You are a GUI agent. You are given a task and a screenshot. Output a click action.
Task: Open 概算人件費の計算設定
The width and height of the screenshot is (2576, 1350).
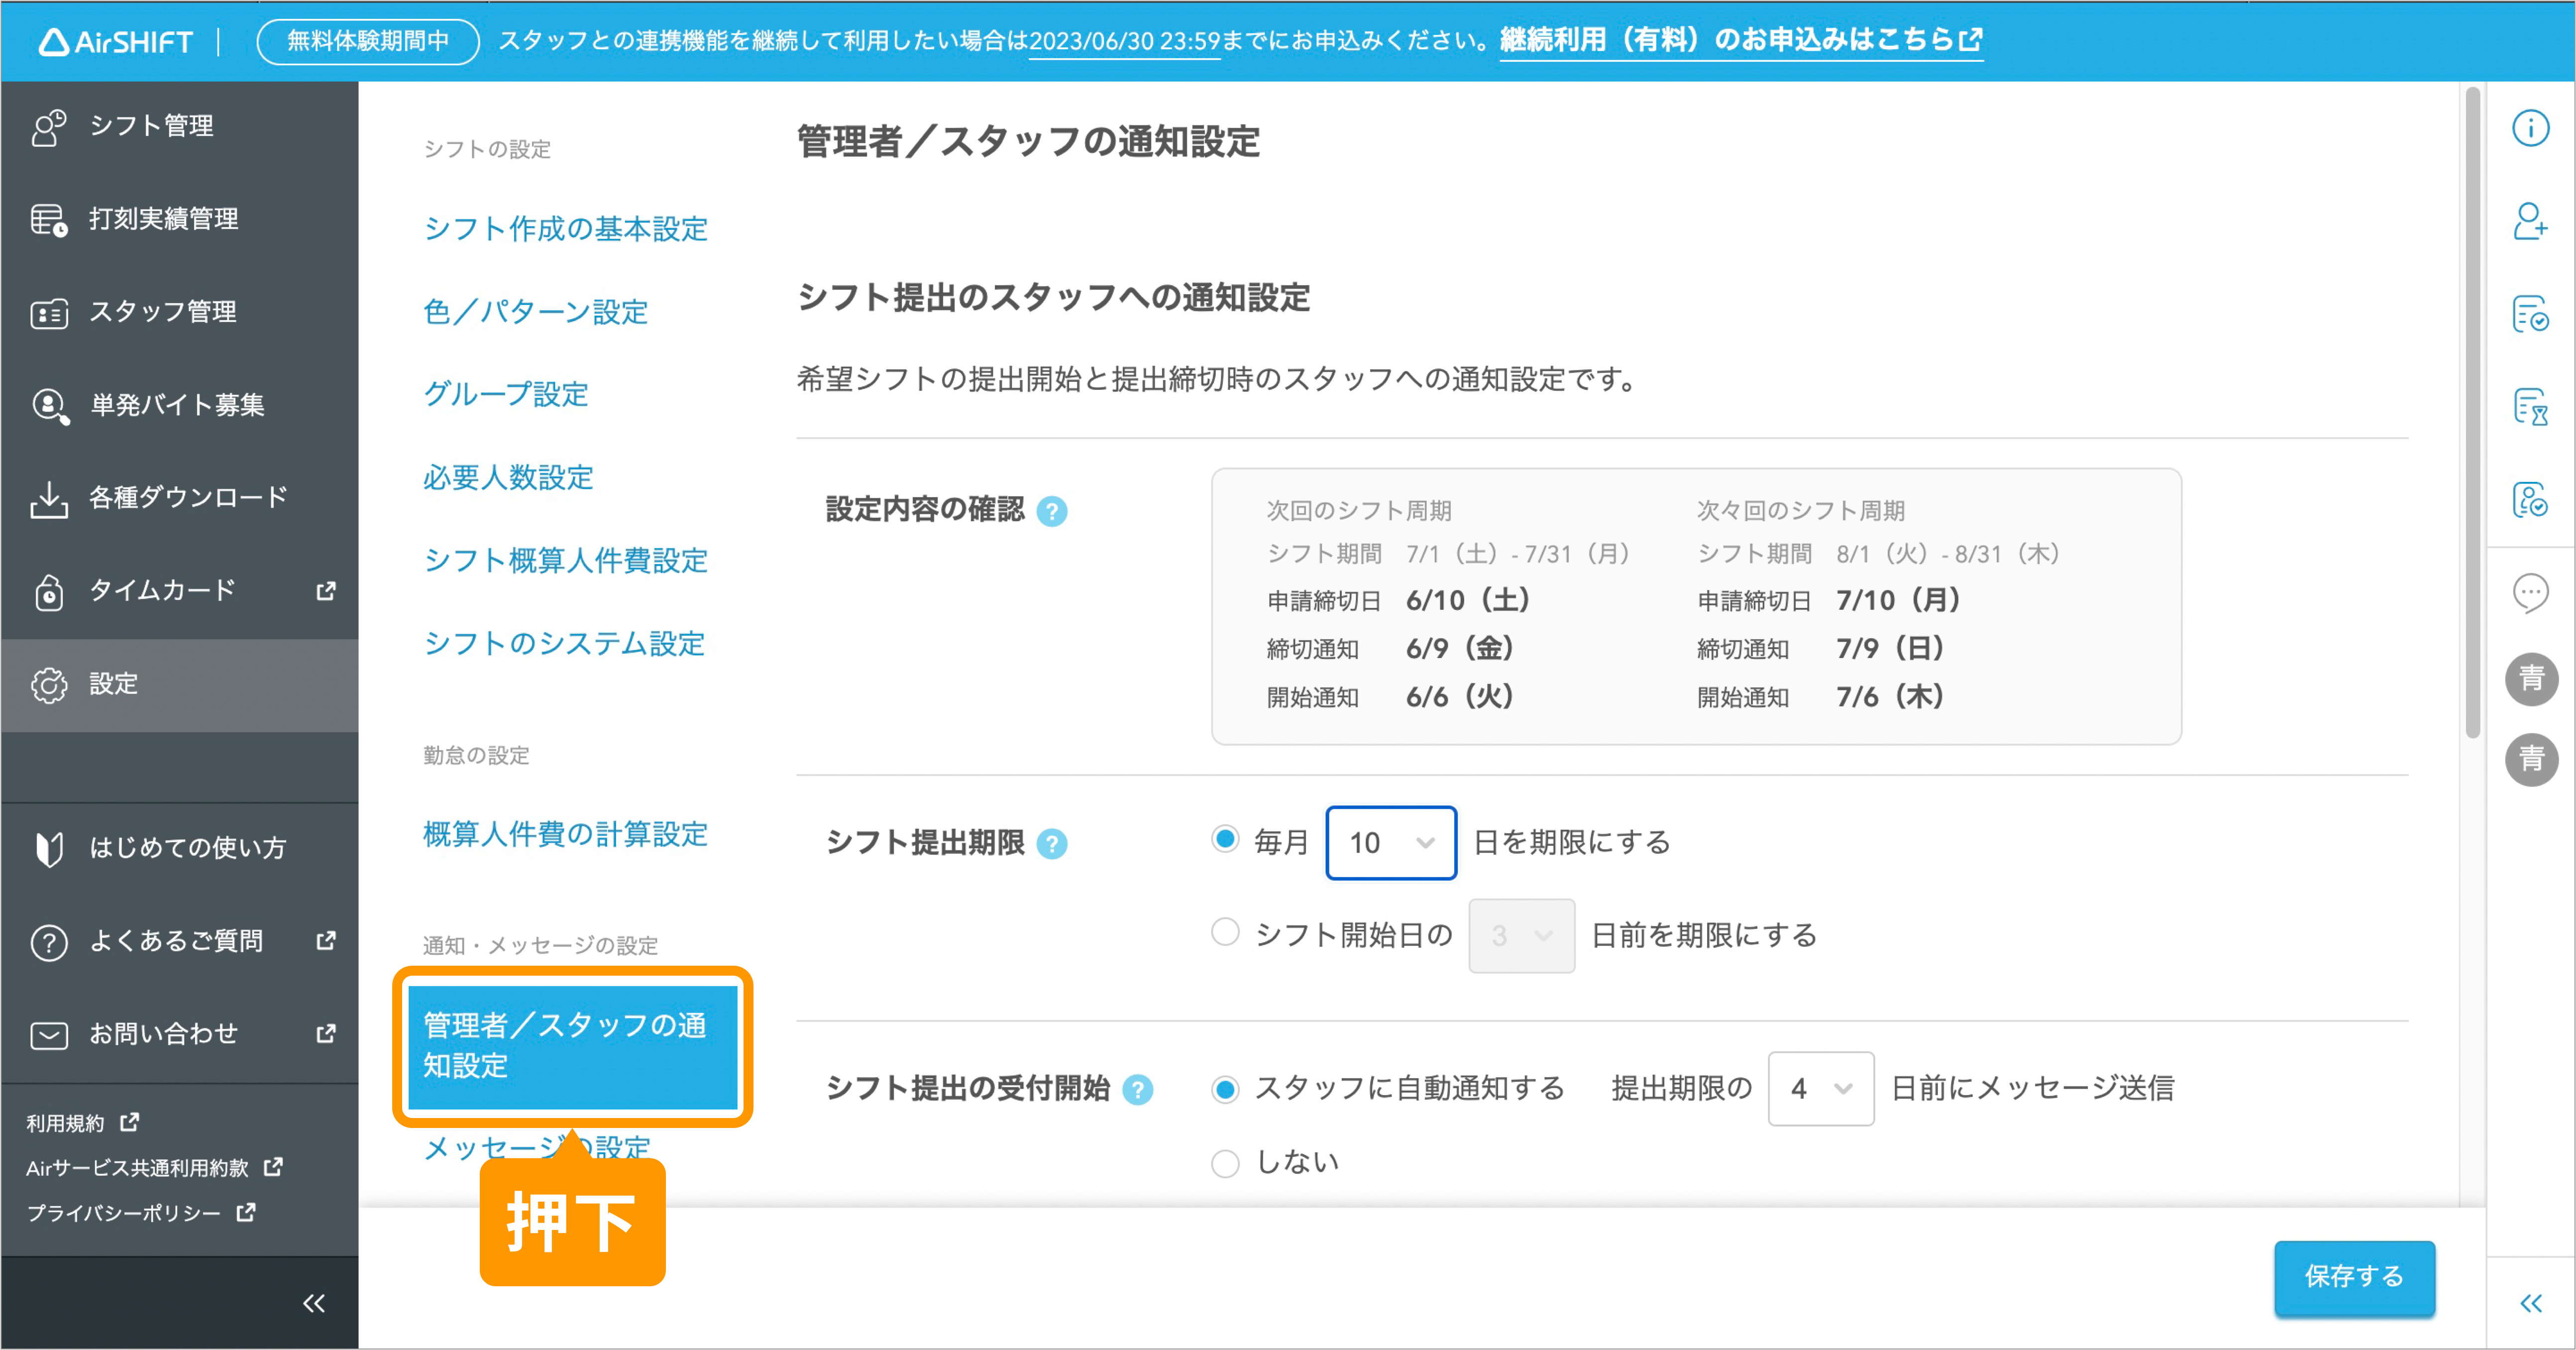(565, 834)
